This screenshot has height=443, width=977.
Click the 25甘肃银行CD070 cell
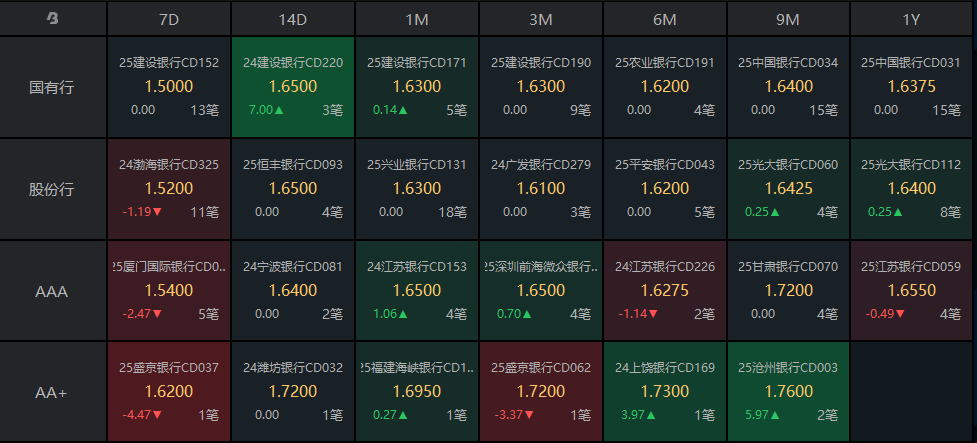788,291
